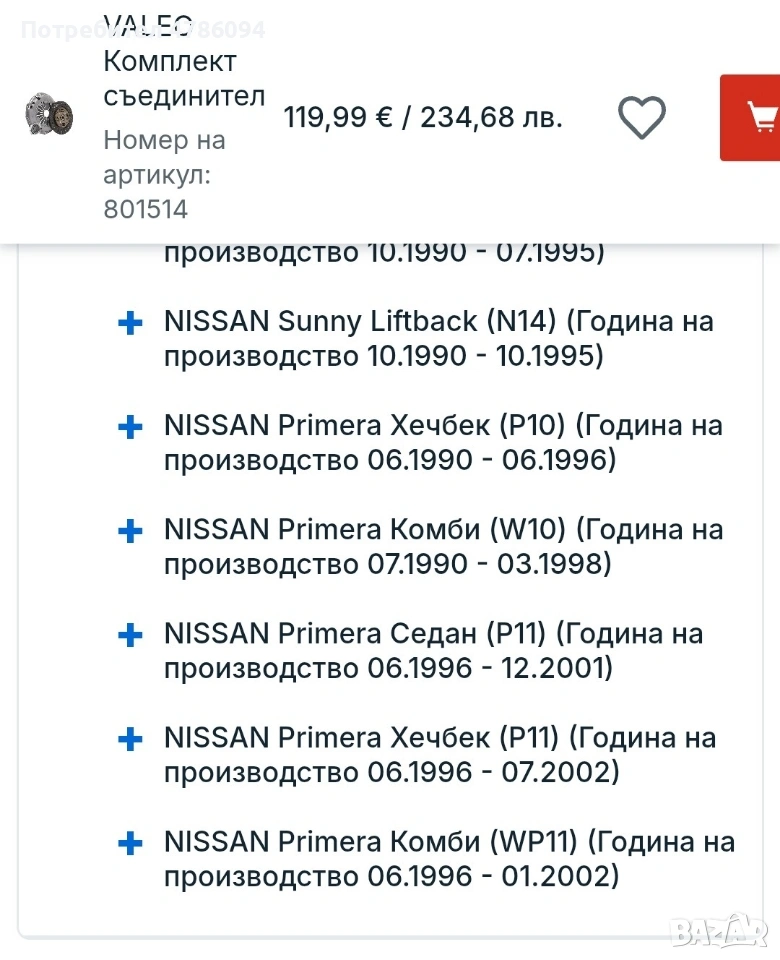Expand Primera Комби (WP11) using its plus icon

[x=130, y=843]
